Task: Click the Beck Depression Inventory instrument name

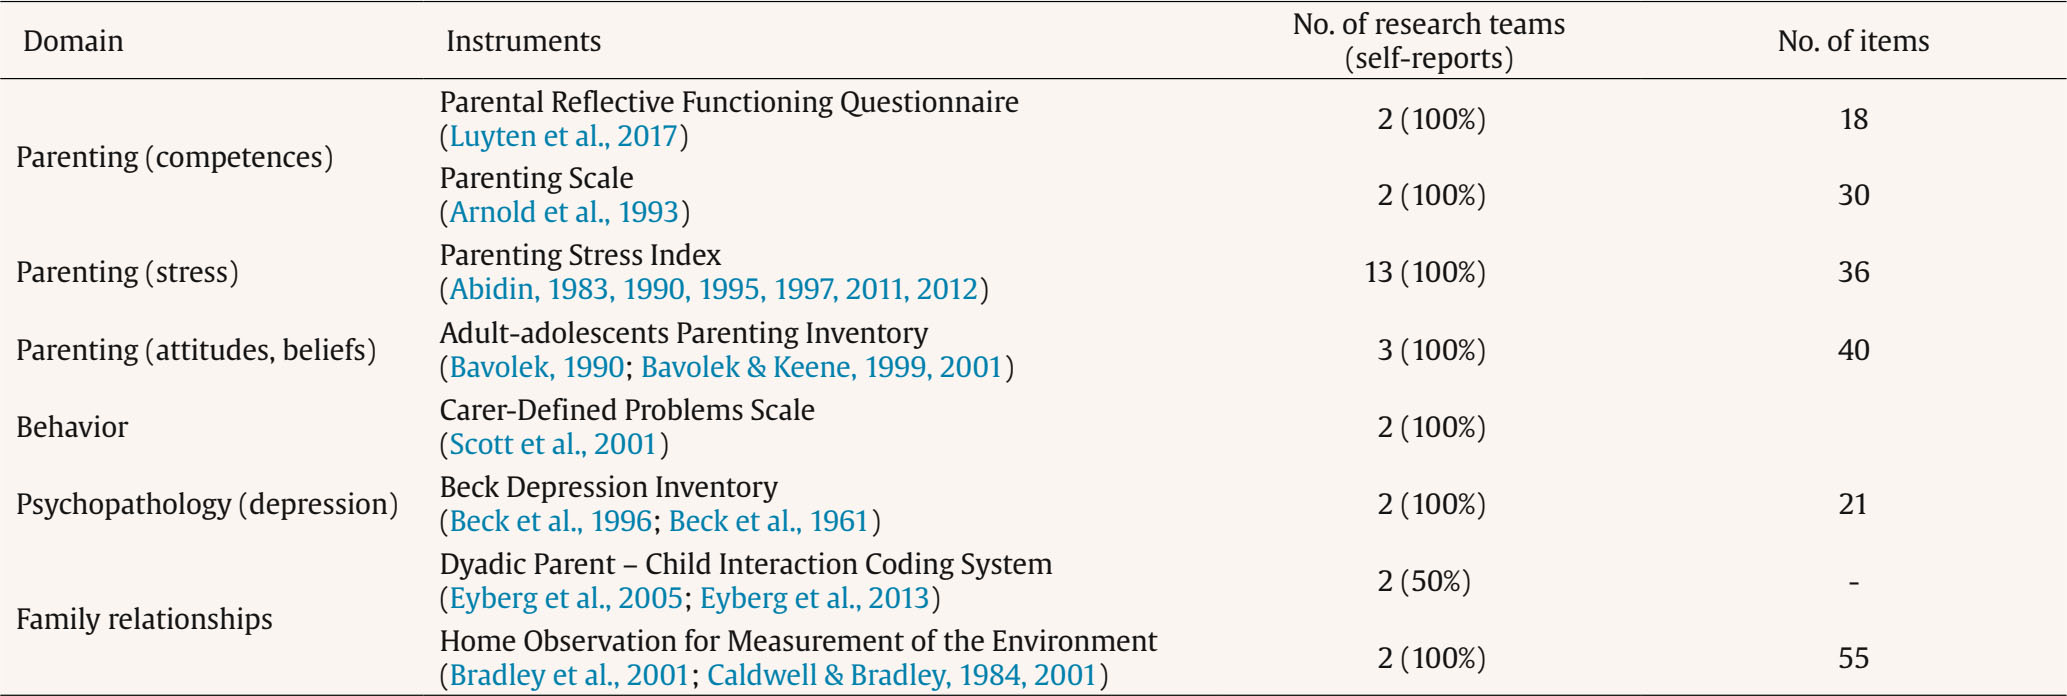Action: (608, 487)
